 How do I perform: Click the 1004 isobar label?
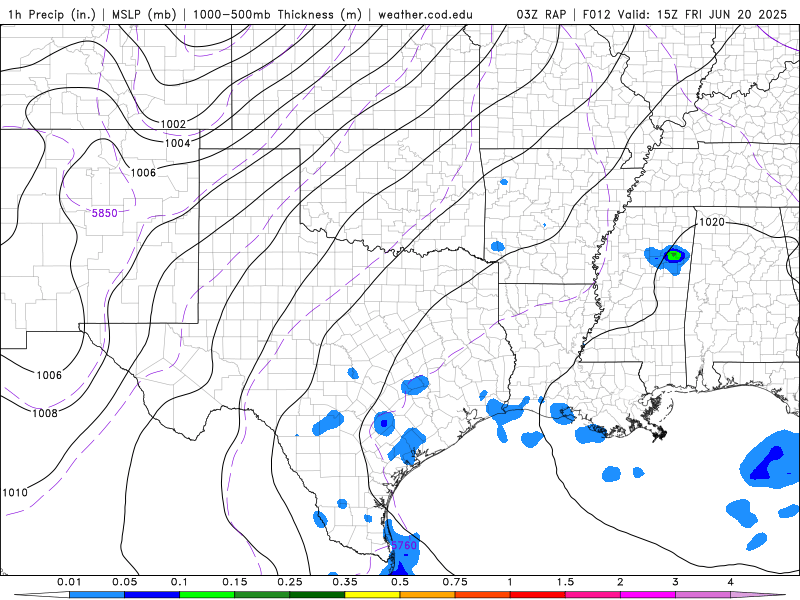[178, 143]
